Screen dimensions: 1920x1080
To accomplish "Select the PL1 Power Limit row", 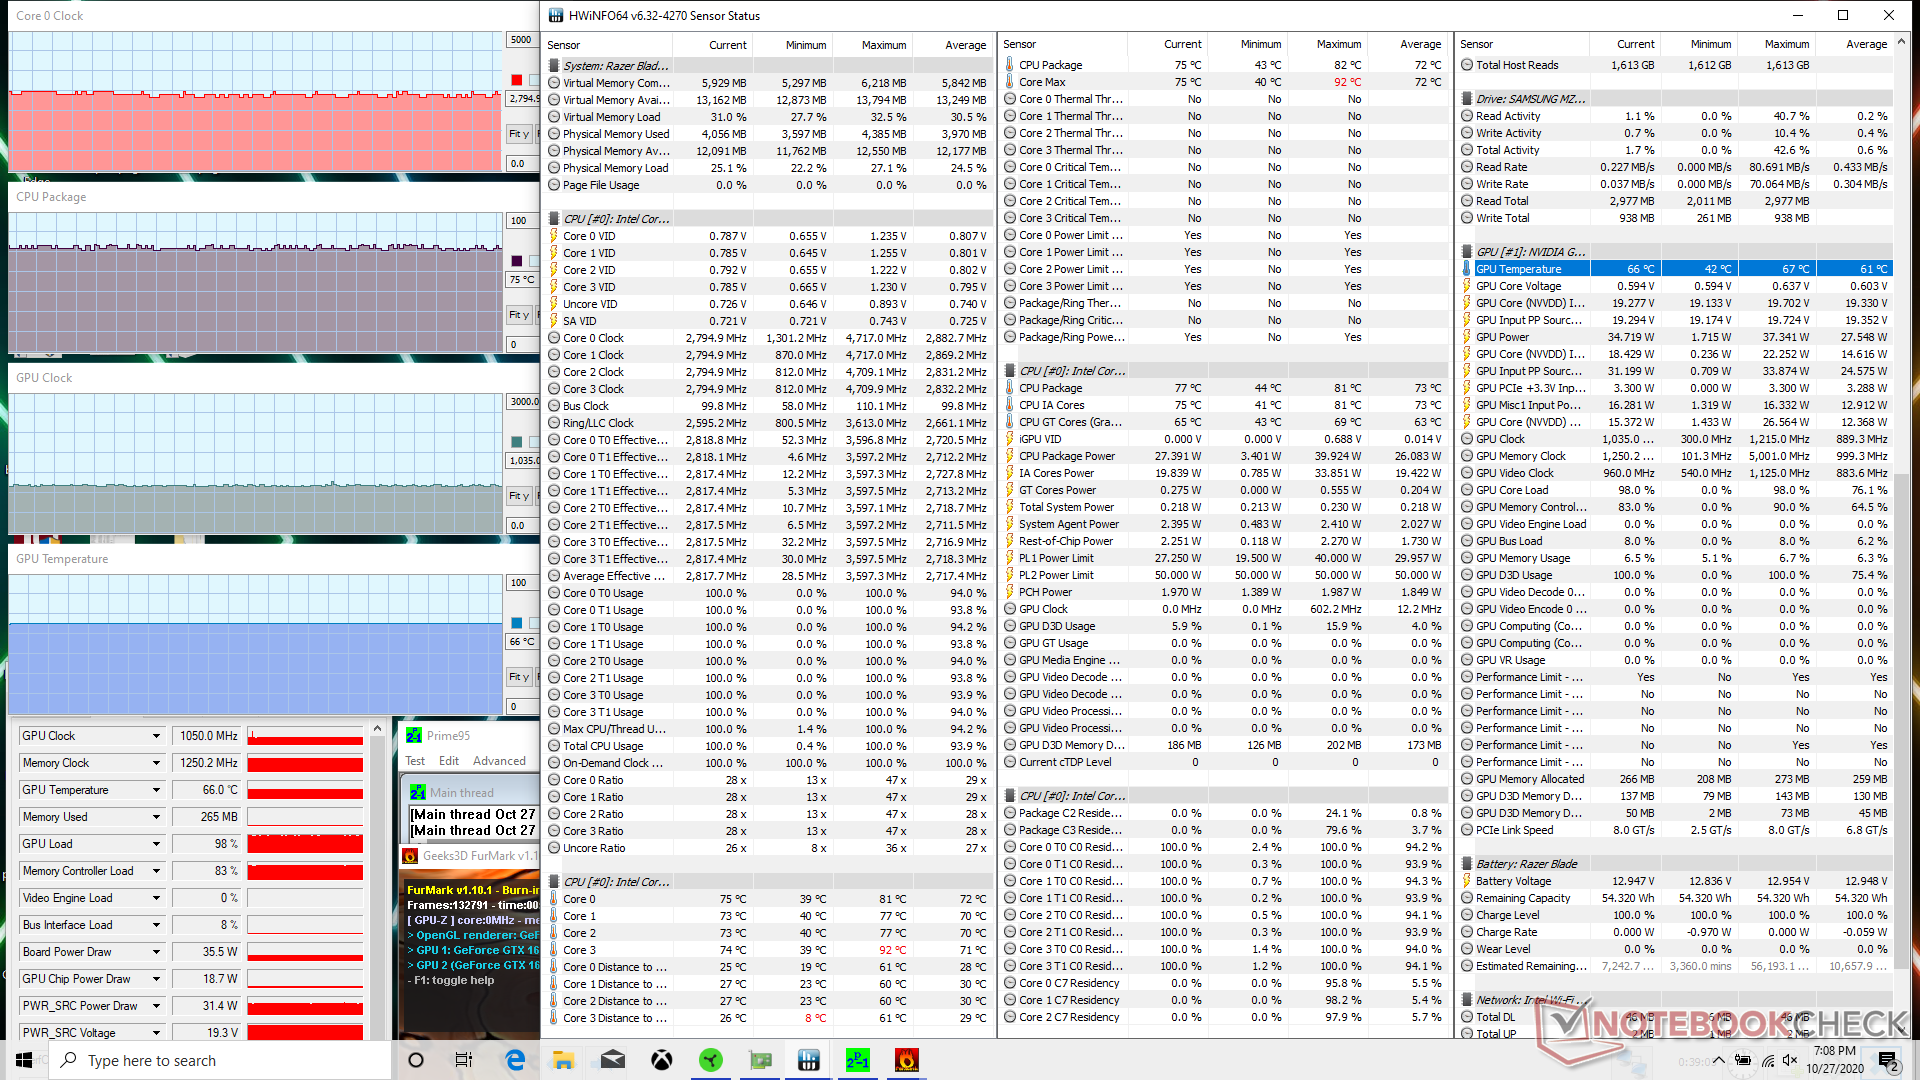I will point(1224,558).
